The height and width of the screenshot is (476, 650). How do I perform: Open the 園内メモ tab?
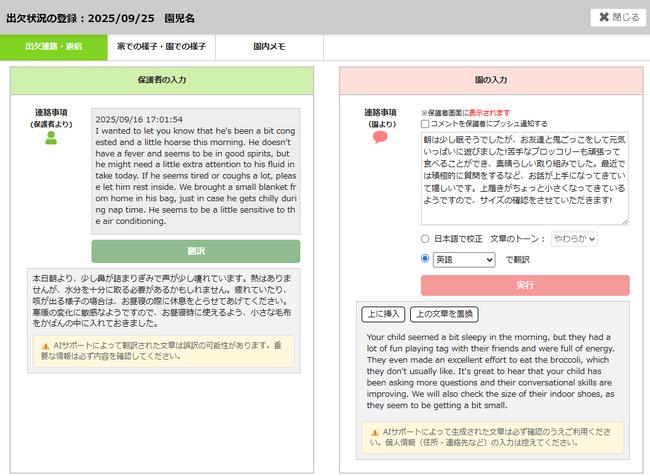pyautogui.click(x=270, y=46)
